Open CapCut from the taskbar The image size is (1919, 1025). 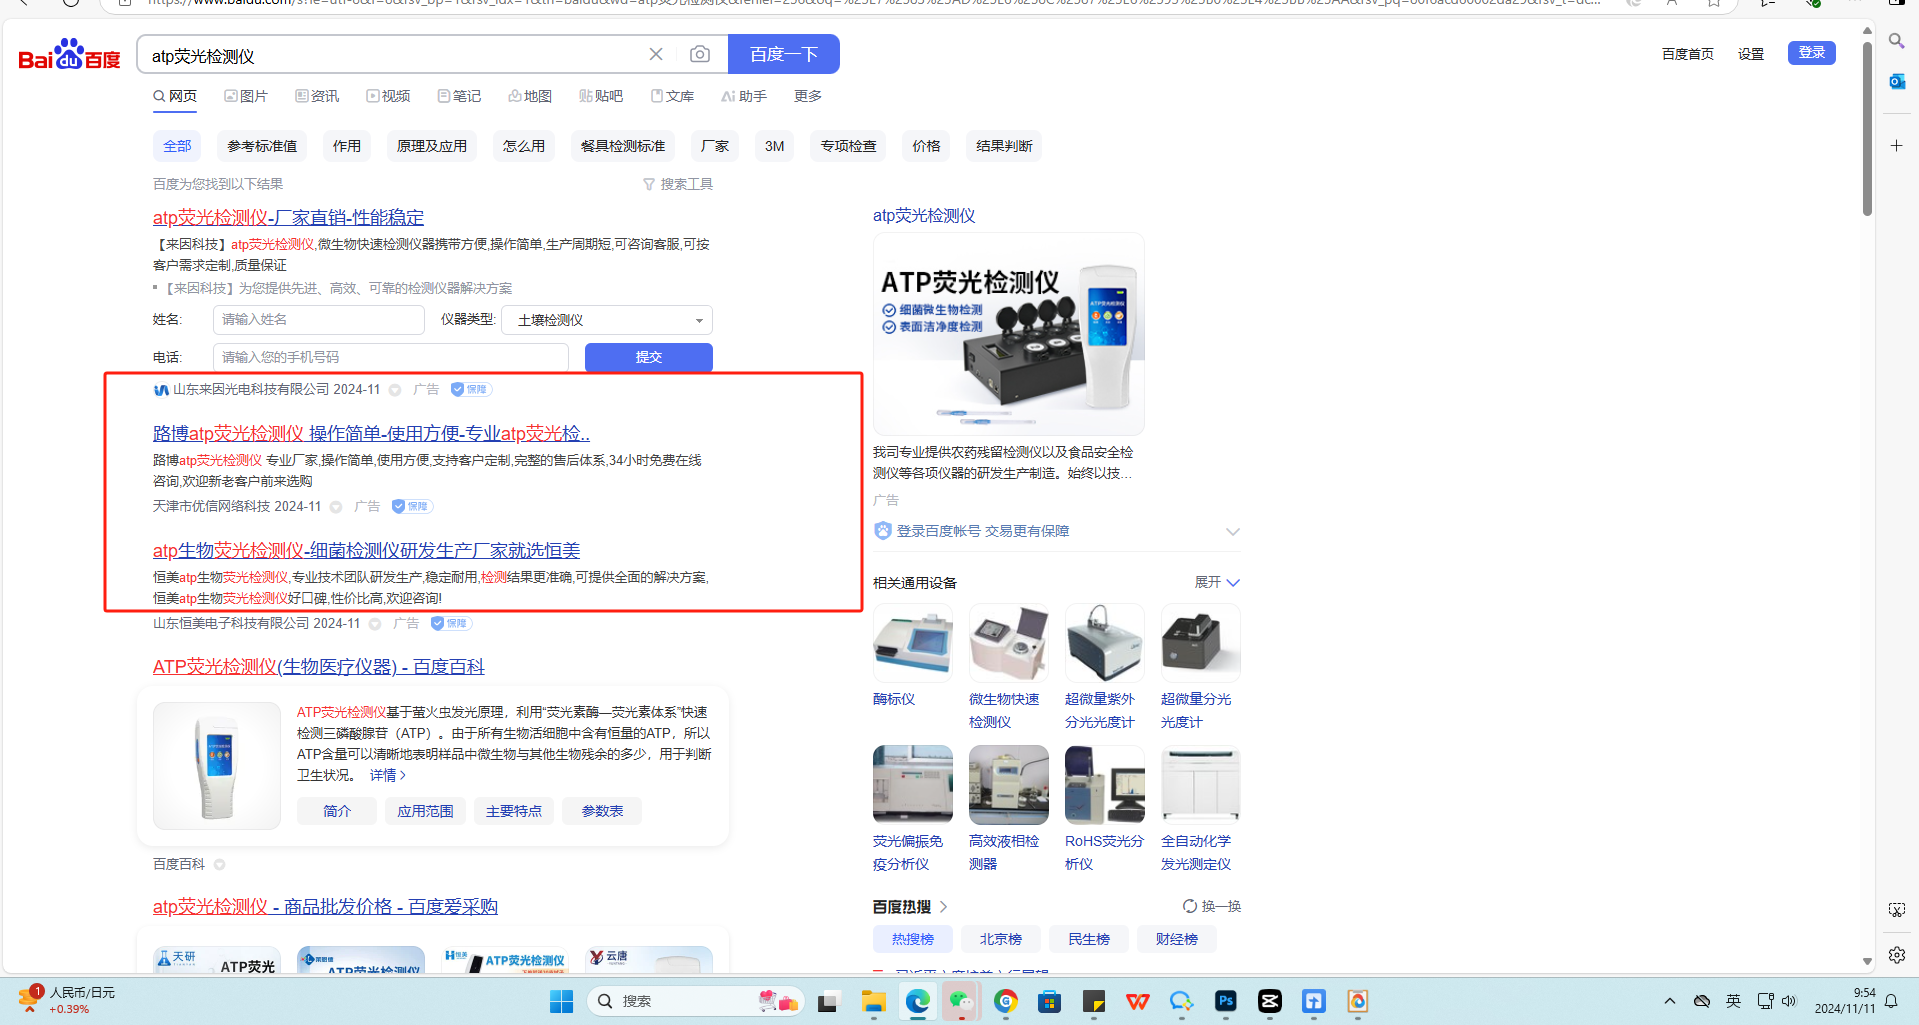pos(1270,1001)
